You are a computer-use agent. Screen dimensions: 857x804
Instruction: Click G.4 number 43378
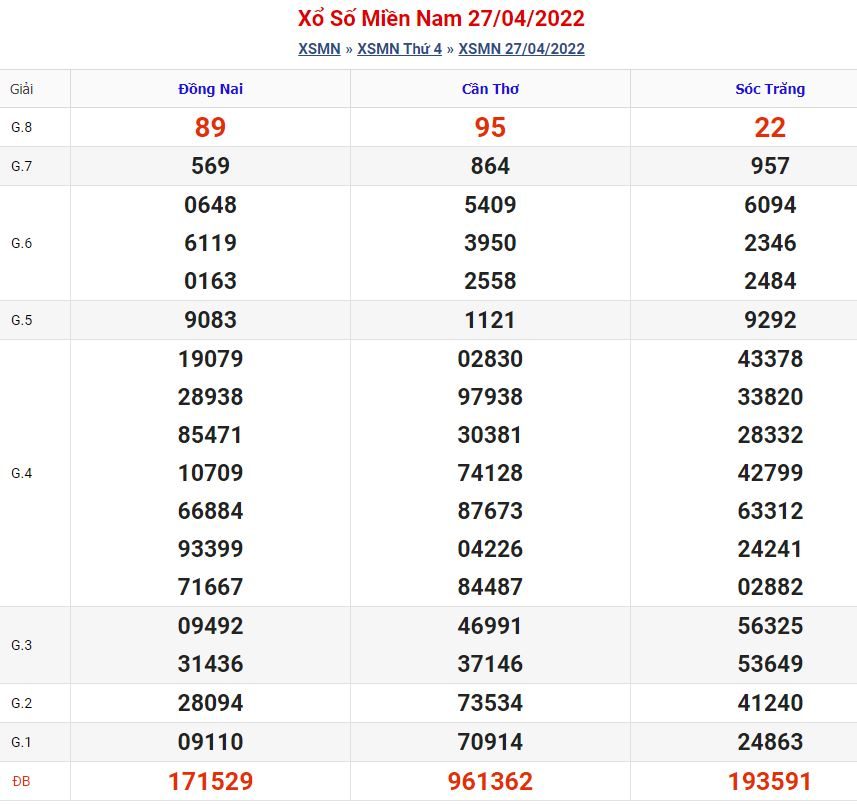pos(770,359)
